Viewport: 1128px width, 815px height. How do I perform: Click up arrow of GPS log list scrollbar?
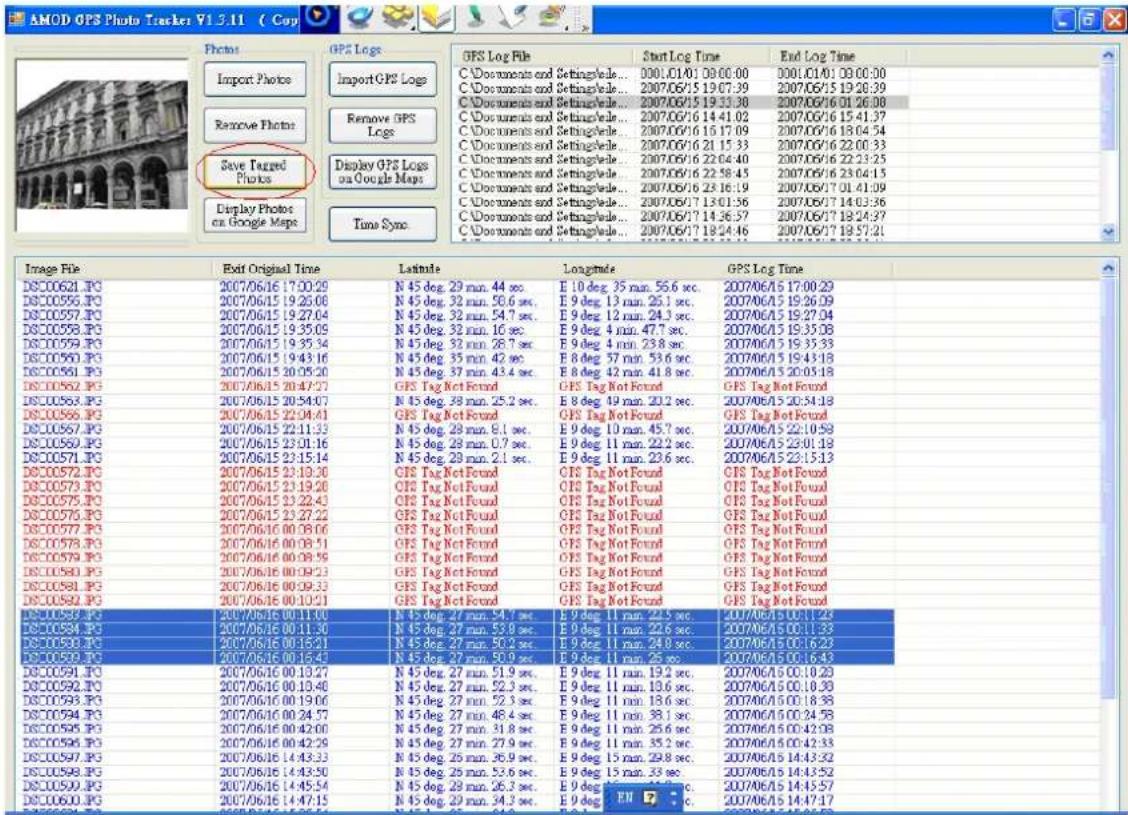click(1109, 55)
